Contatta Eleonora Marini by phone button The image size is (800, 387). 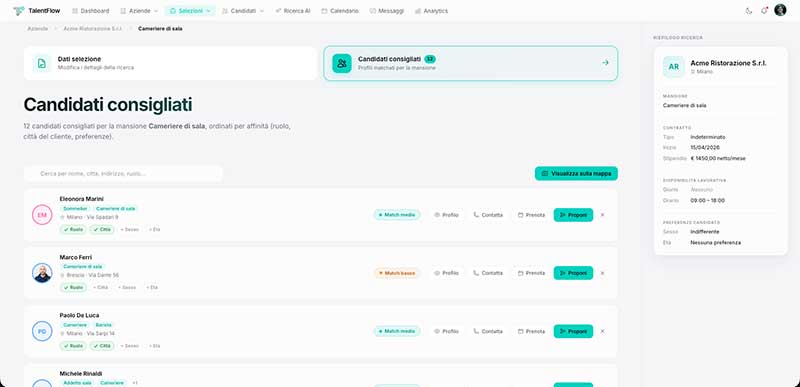[488, 215]
